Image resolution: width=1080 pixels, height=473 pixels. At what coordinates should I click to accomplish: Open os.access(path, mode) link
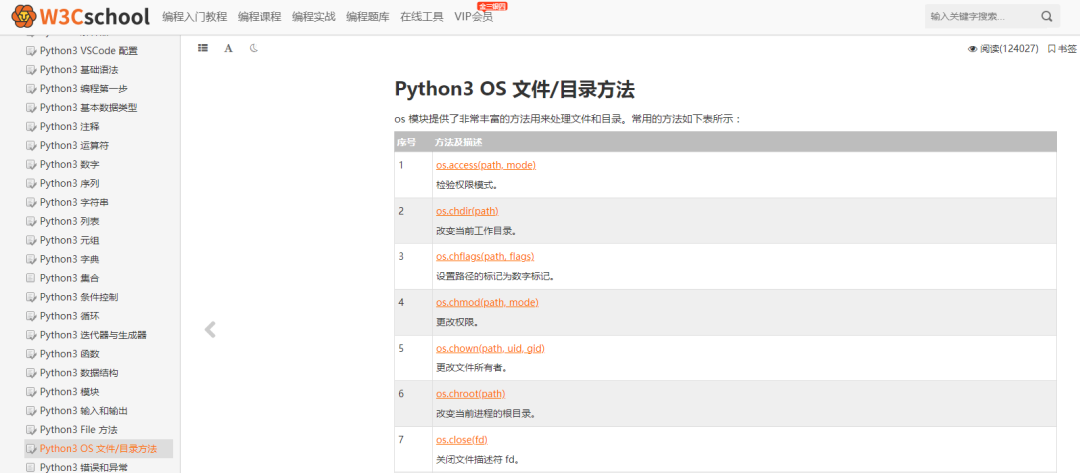tap(486, 165)
